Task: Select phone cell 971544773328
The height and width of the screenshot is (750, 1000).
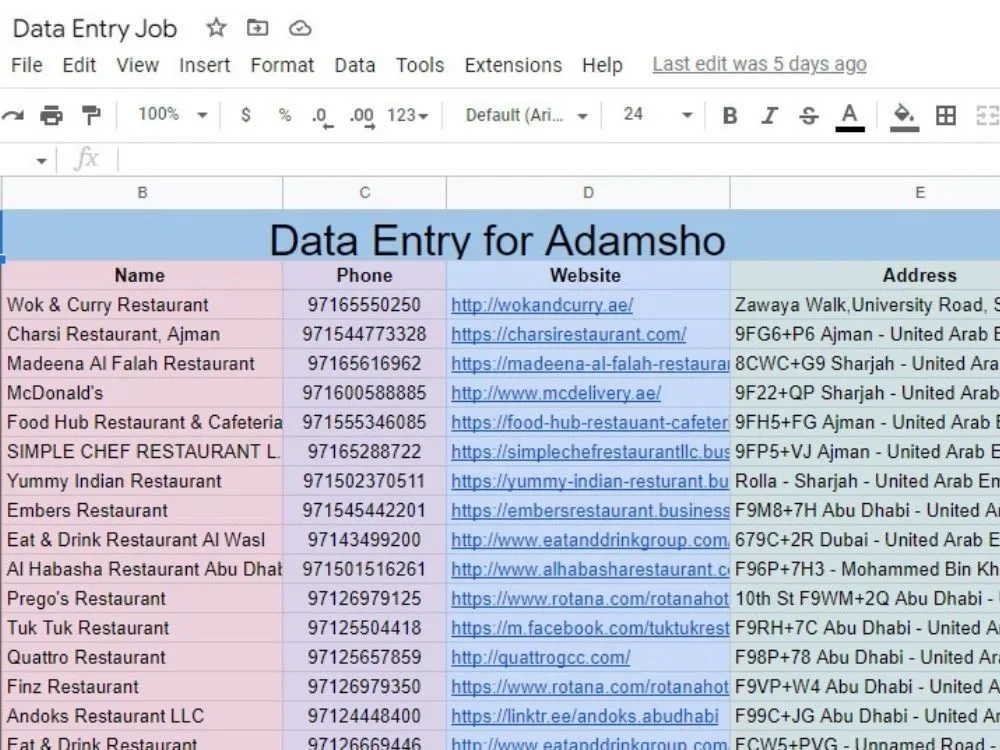Action: (364, 334)
